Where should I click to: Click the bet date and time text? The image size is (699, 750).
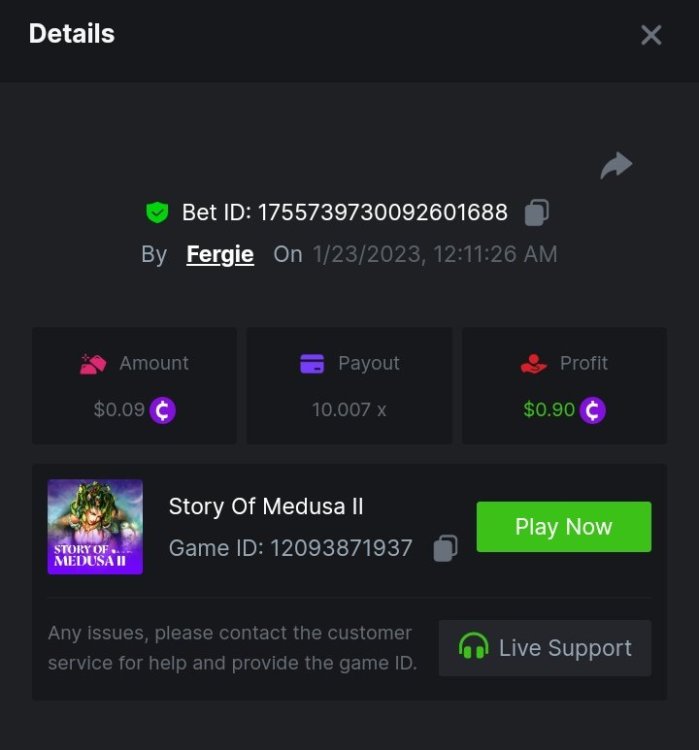tap(435, 254)
